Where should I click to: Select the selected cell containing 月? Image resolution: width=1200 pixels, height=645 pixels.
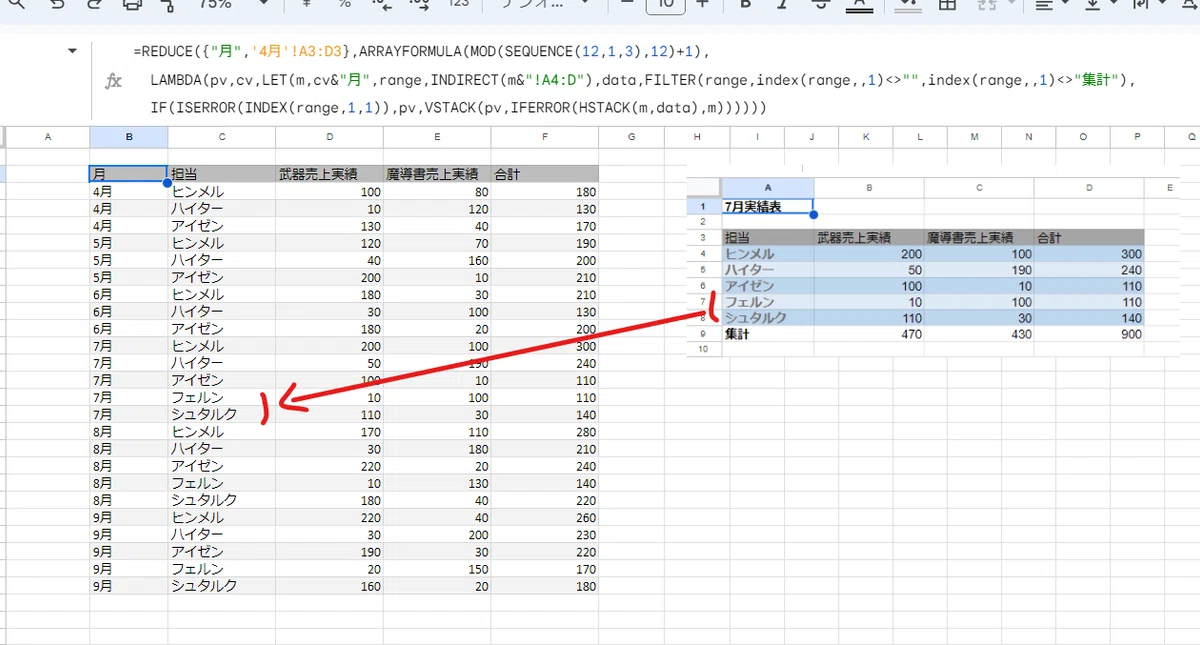tap(128, 174)
